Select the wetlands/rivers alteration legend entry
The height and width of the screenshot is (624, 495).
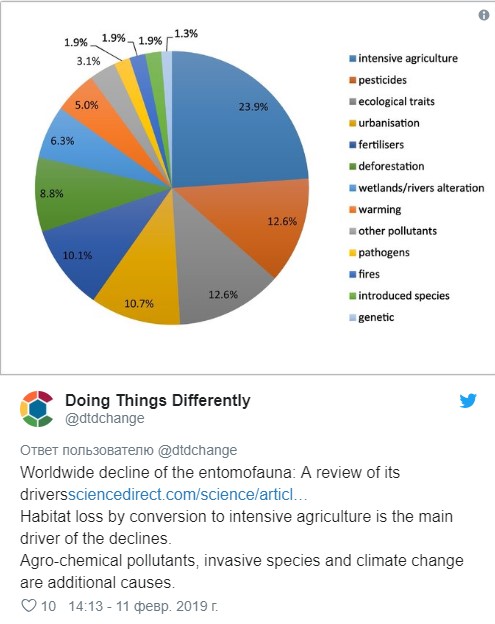point(417,188)
